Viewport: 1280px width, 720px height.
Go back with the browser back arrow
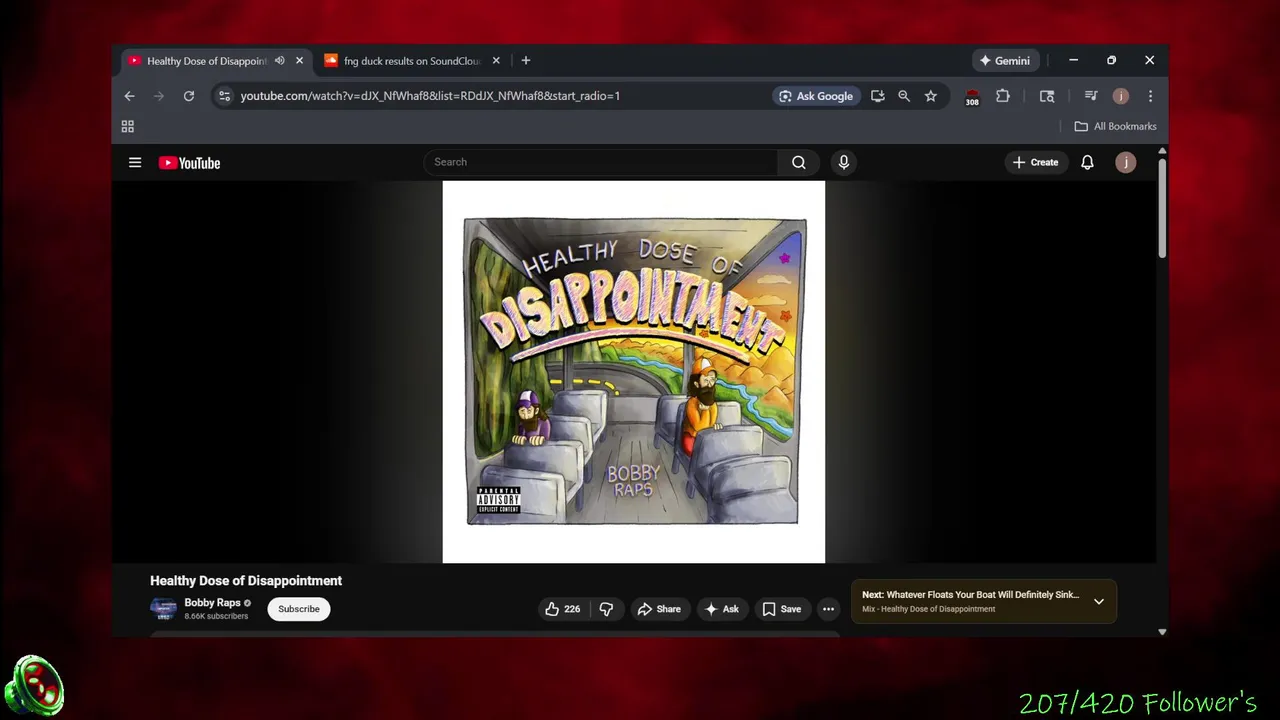(x=129, y=96)
